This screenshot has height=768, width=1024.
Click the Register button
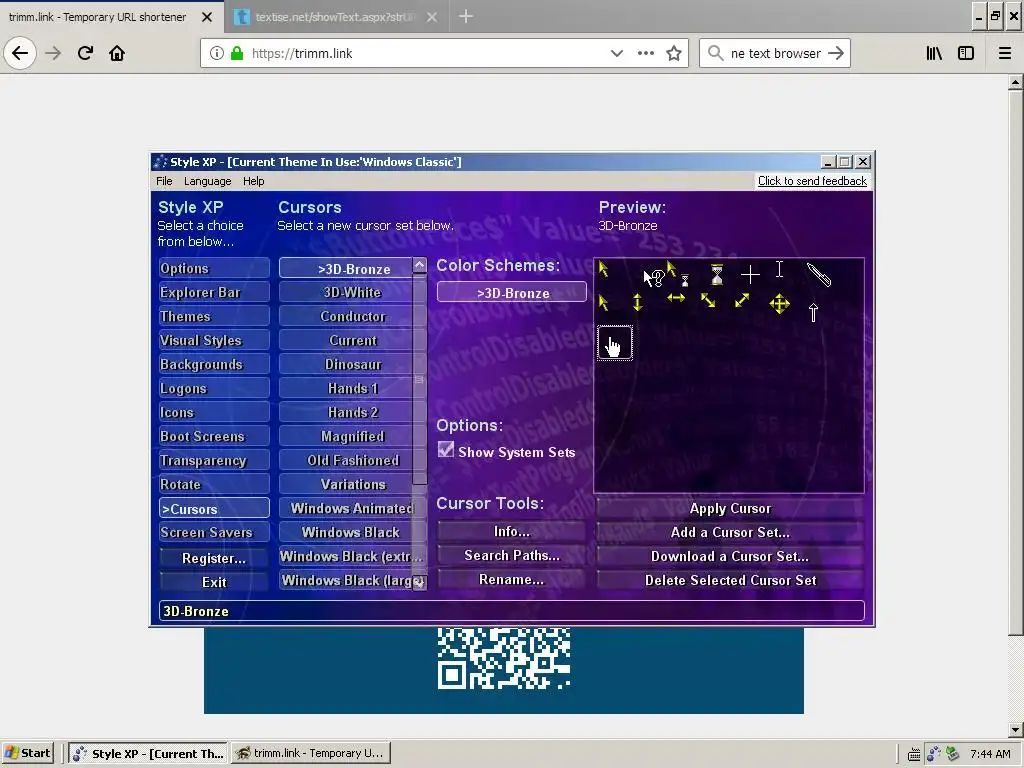pyautogui.click(x=214, y=558)
